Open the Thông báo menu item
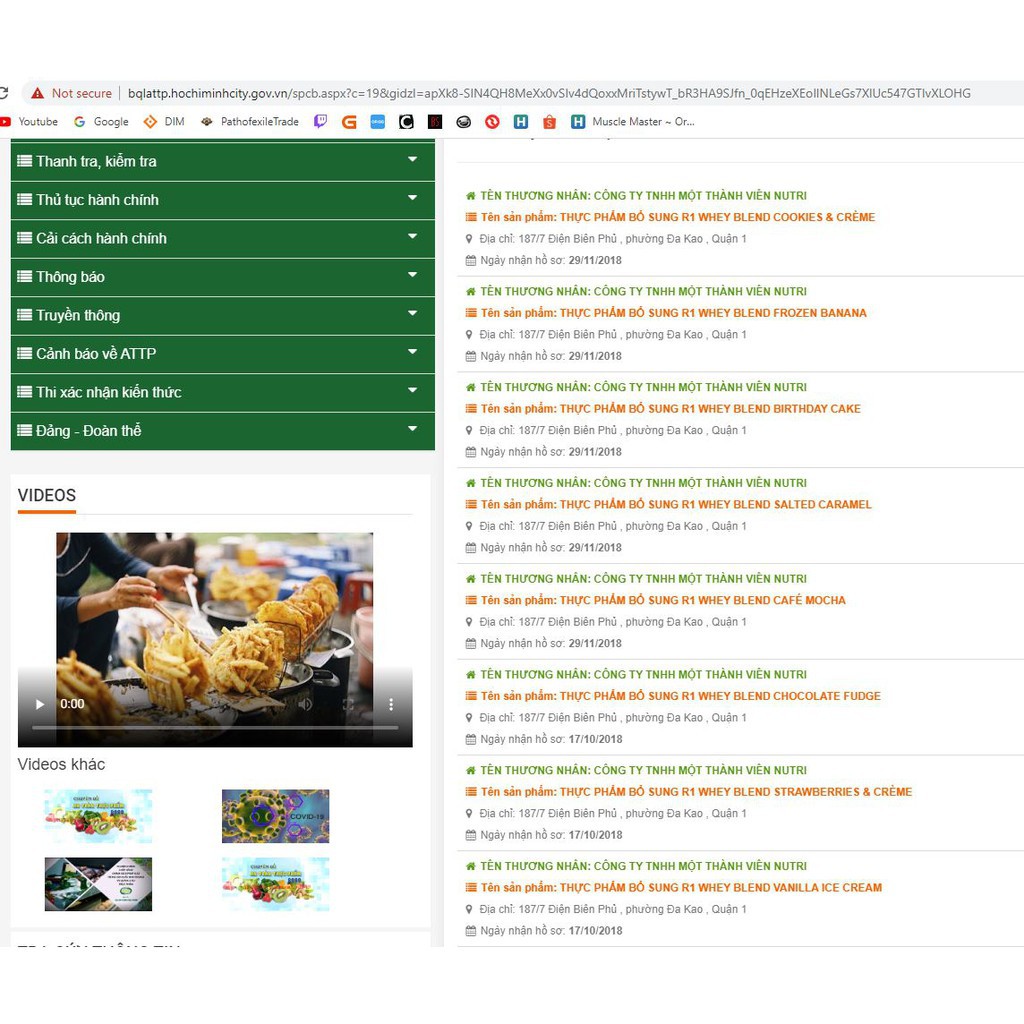Image resolution: width=1024 pixels, height=1024 pixels. pos(223,277)
